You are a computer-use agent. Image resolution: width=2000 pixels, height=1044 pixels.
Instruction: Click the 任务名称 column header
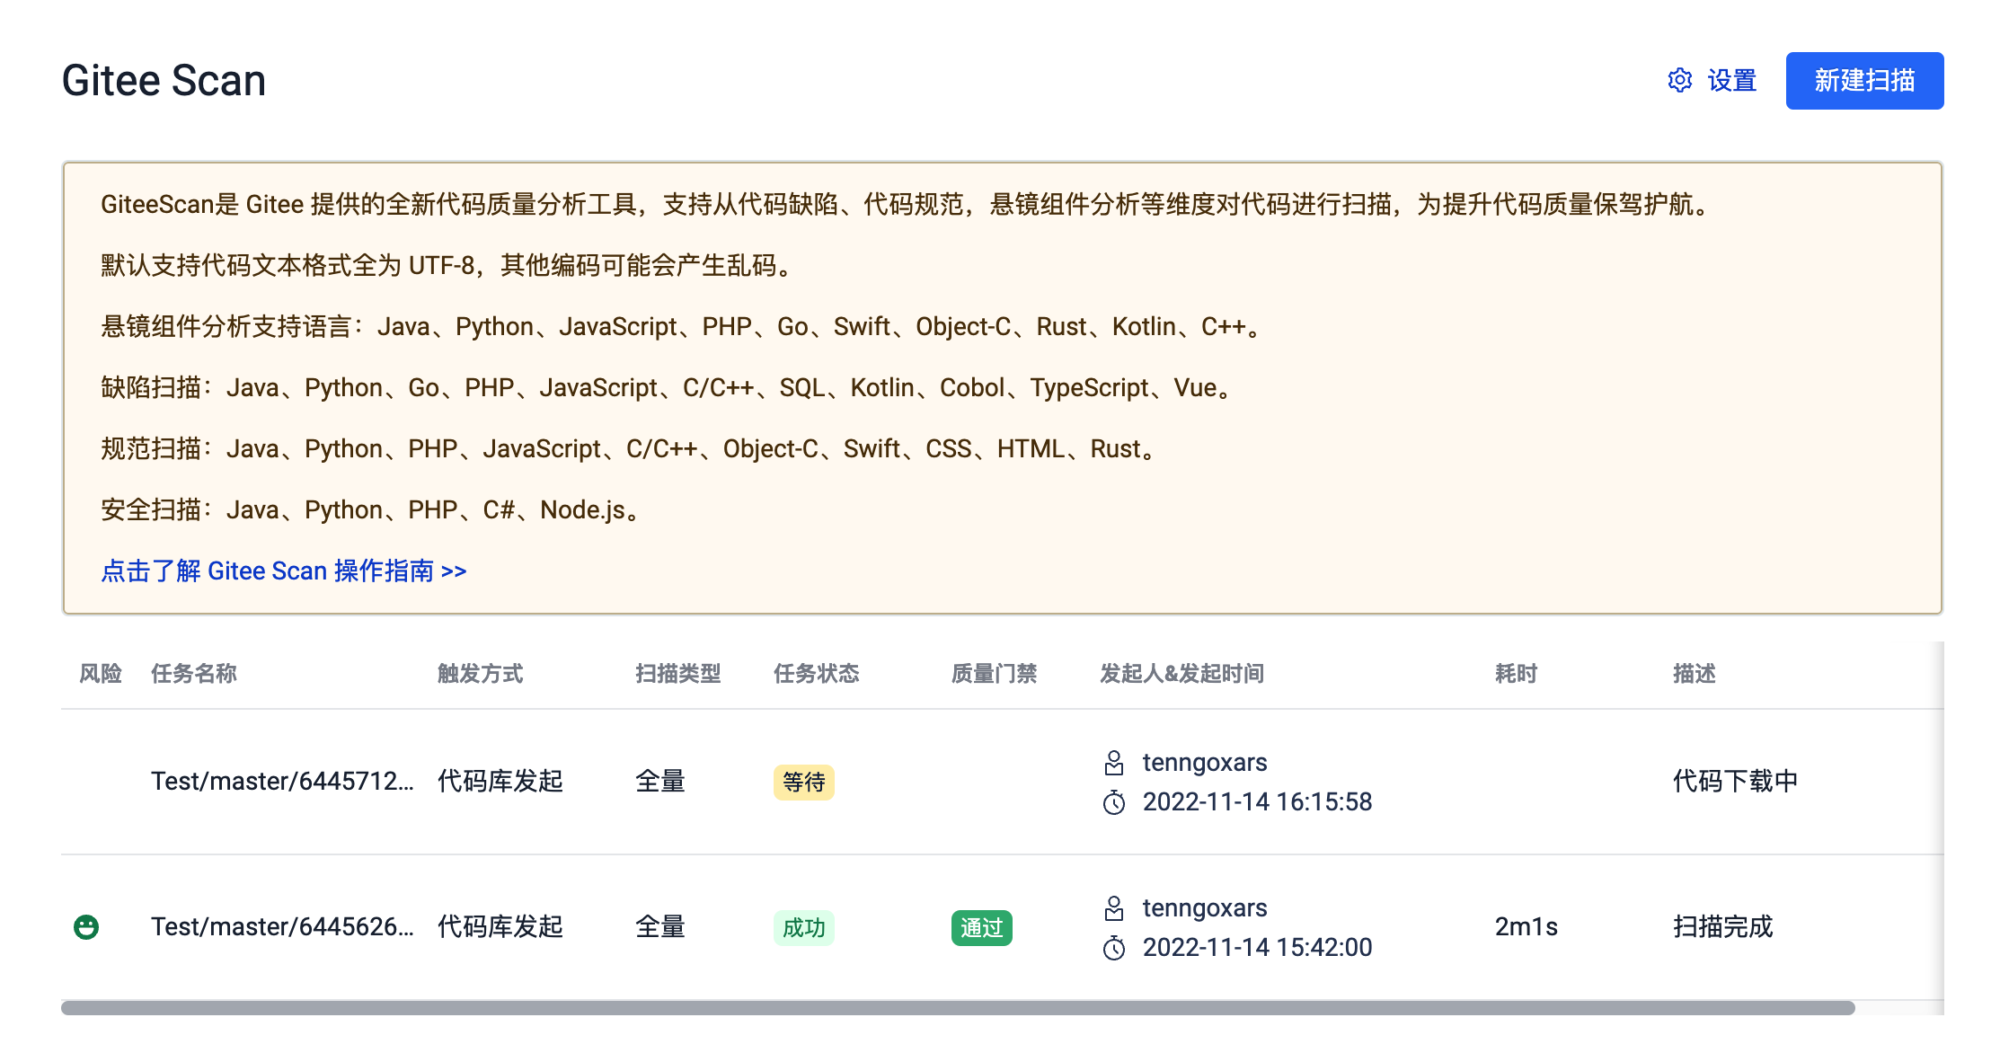point(194,674)
